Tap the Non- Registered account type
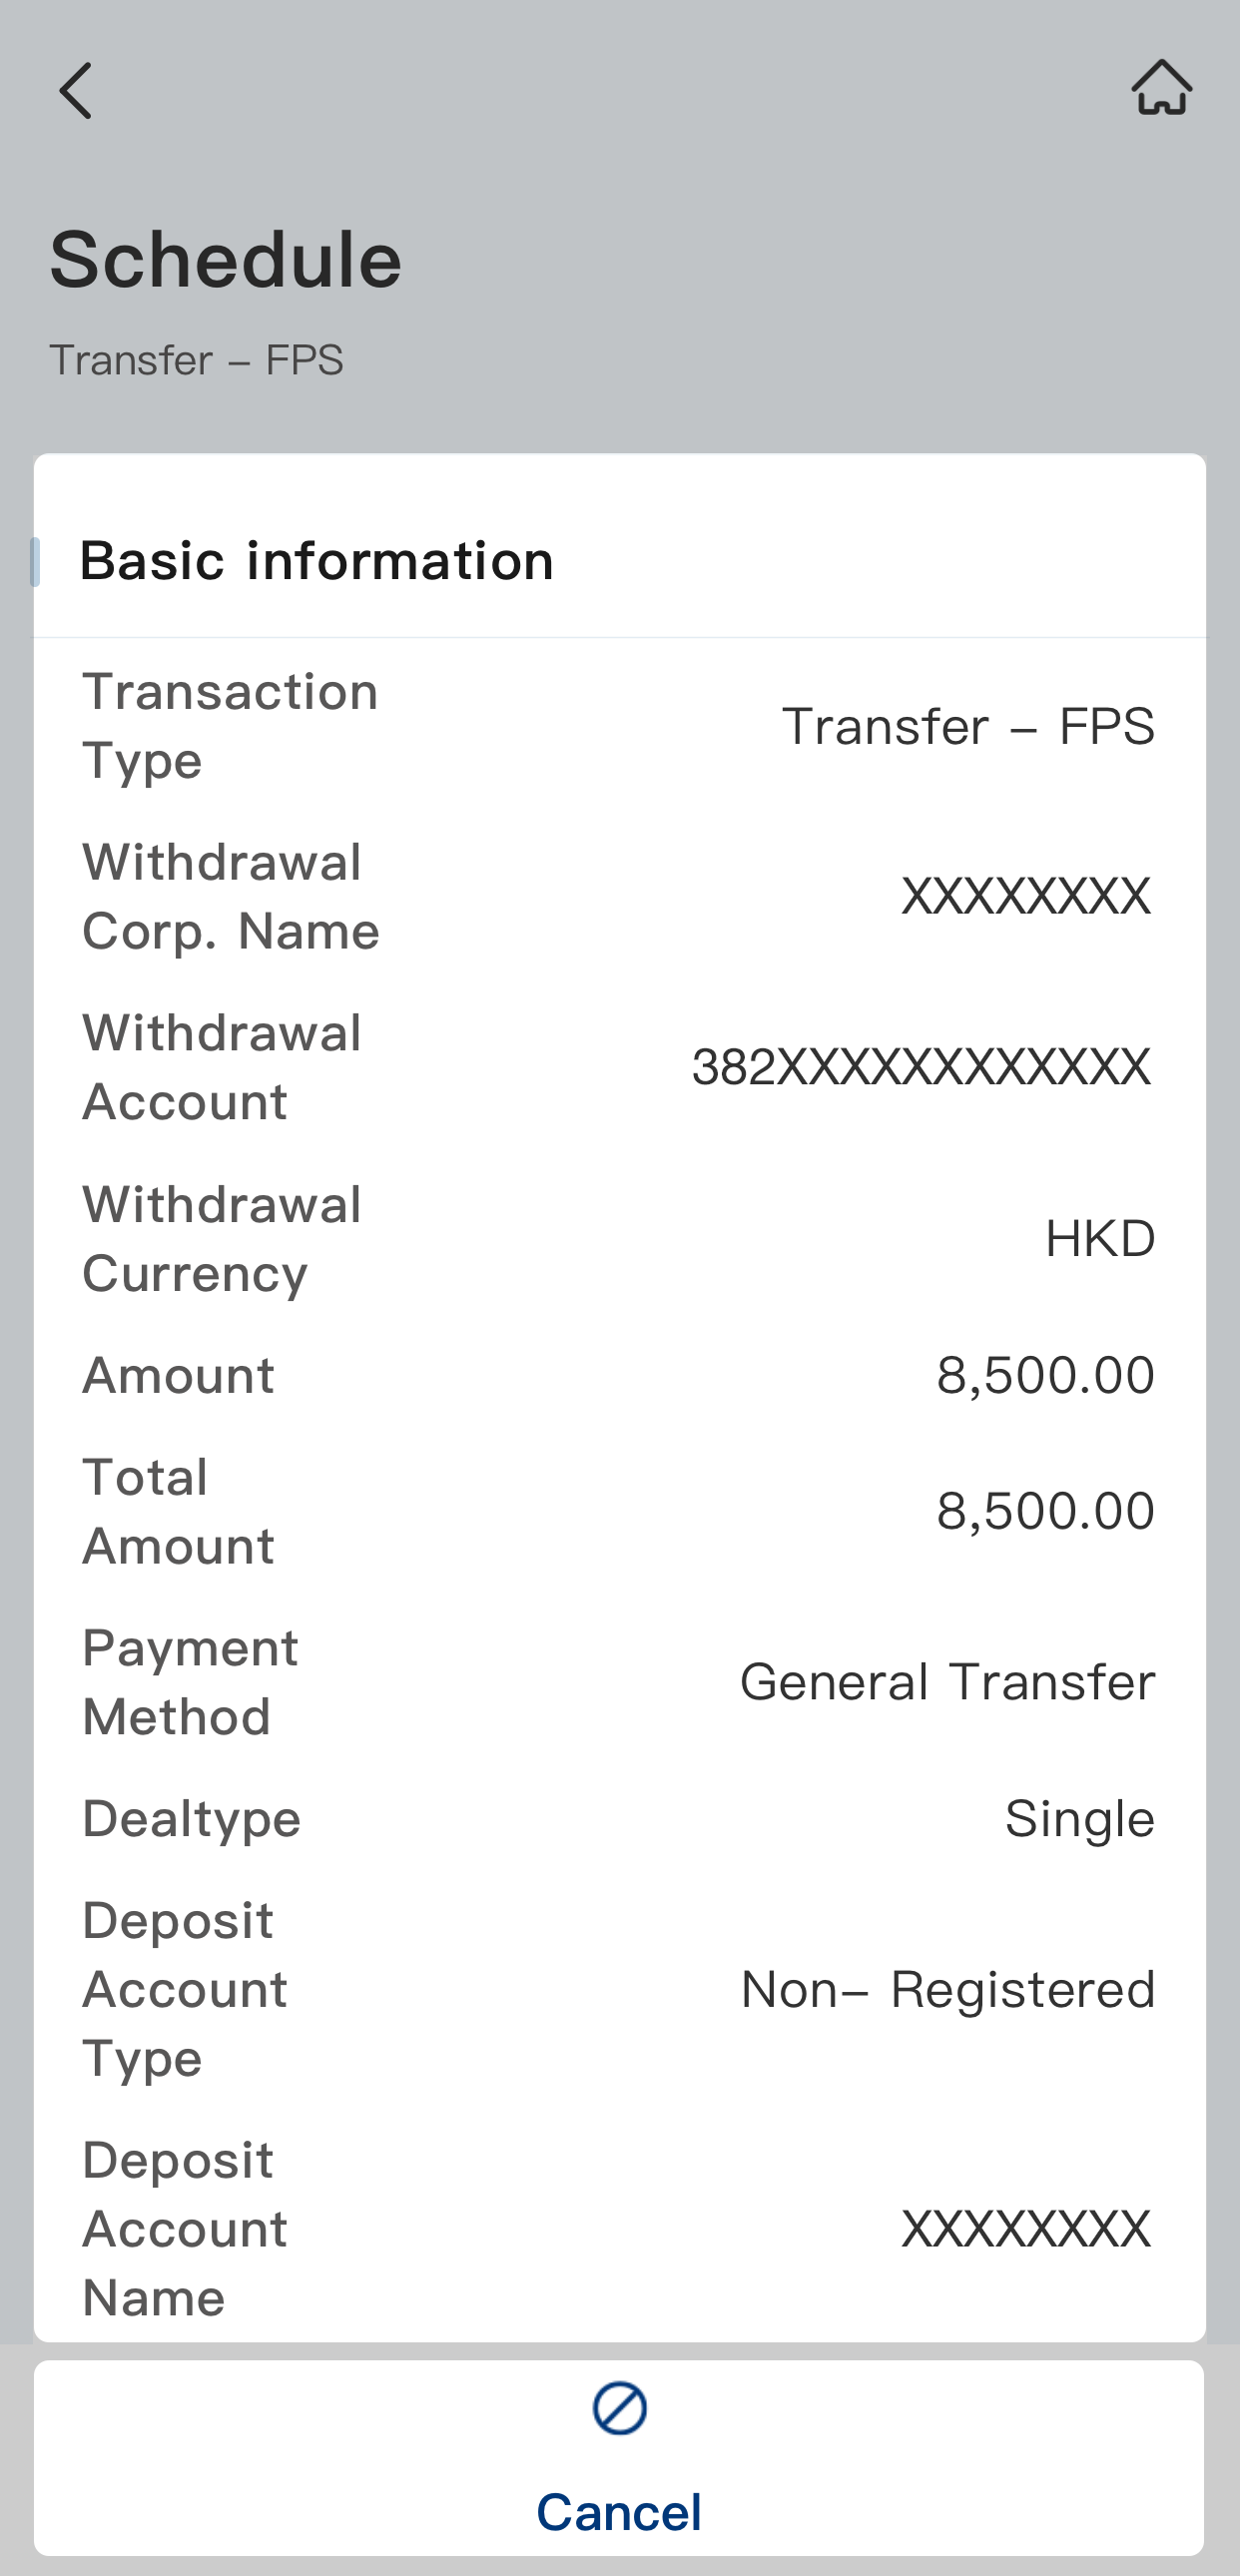This screenshot has width=1240, height=2576. pos(947,1989)
